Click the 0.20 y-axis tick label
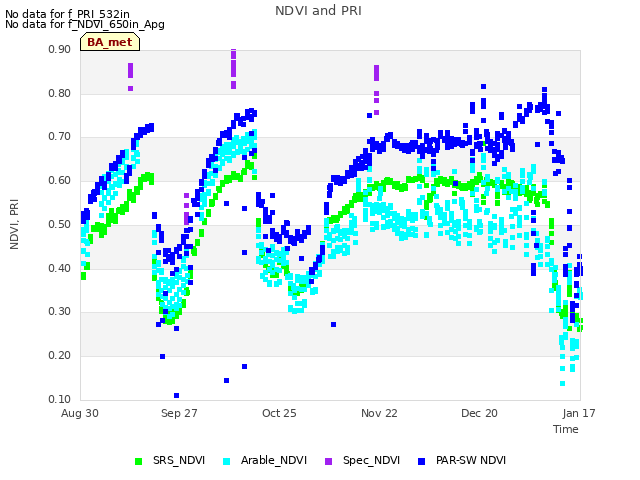Viewport: 640px width, 480px height. 60,356
